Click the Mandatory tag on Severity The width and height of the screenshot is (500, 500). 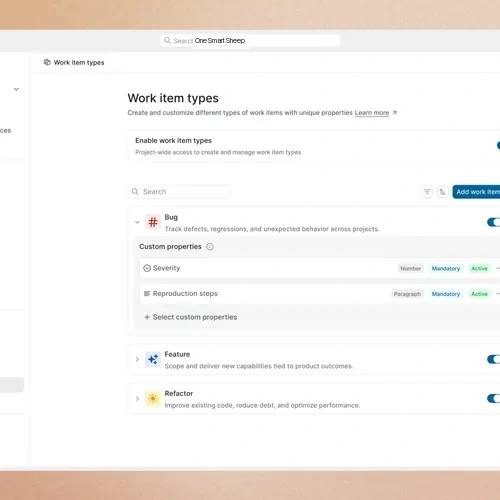[446, 268]
